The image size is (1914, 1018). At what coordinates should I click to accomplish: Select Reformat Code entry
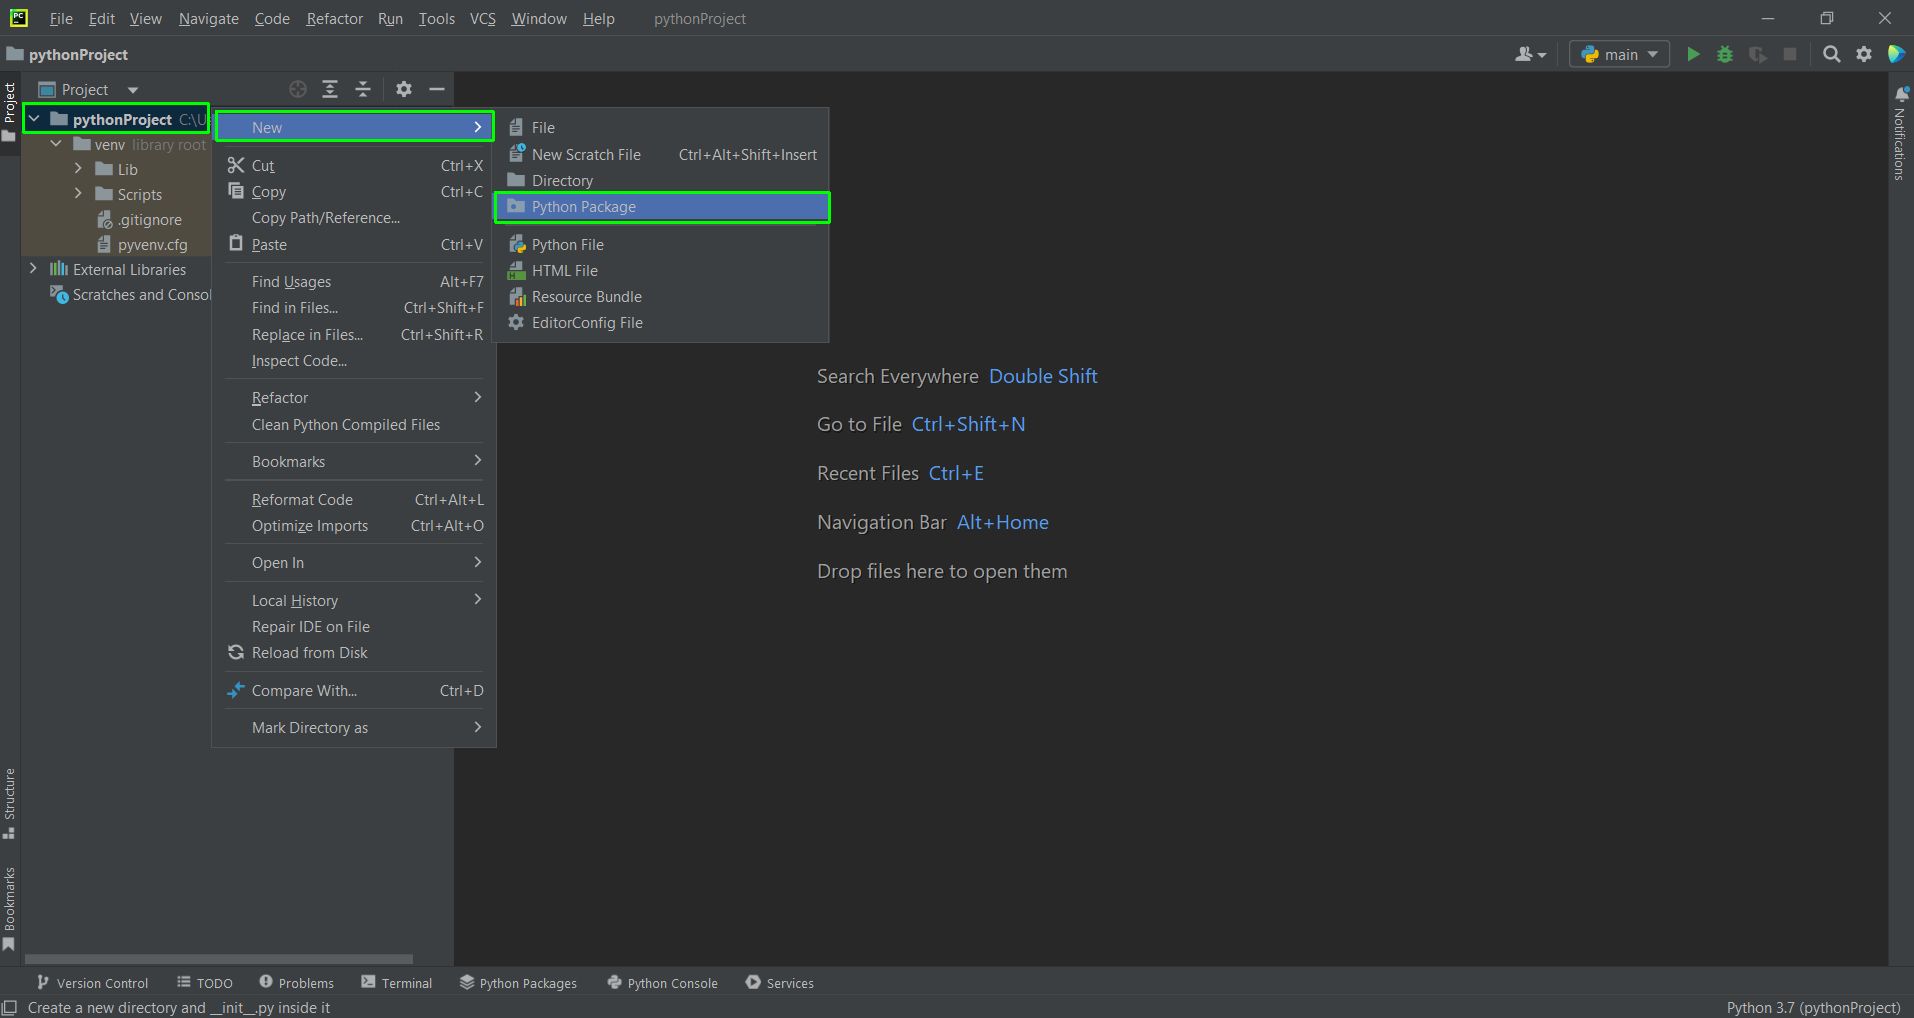click(355, 500)
